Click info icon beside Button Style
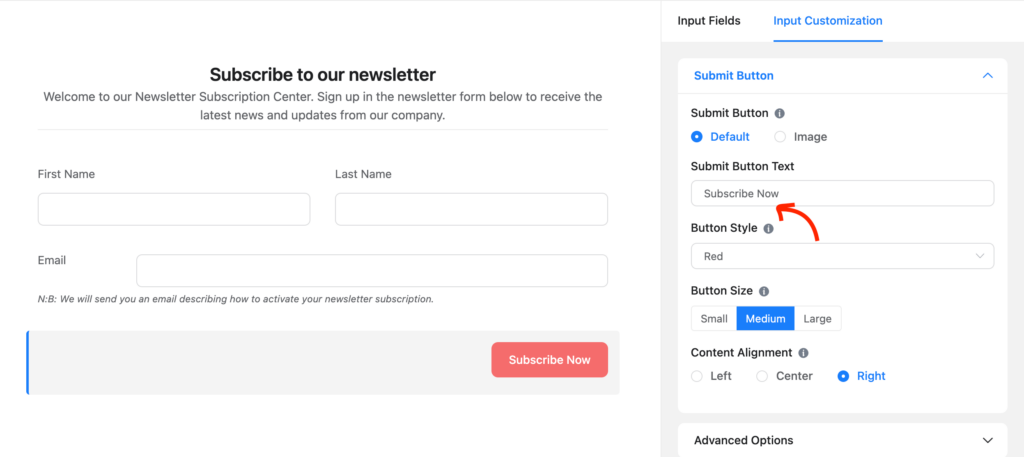1024x457 pixels. (769, 229)
